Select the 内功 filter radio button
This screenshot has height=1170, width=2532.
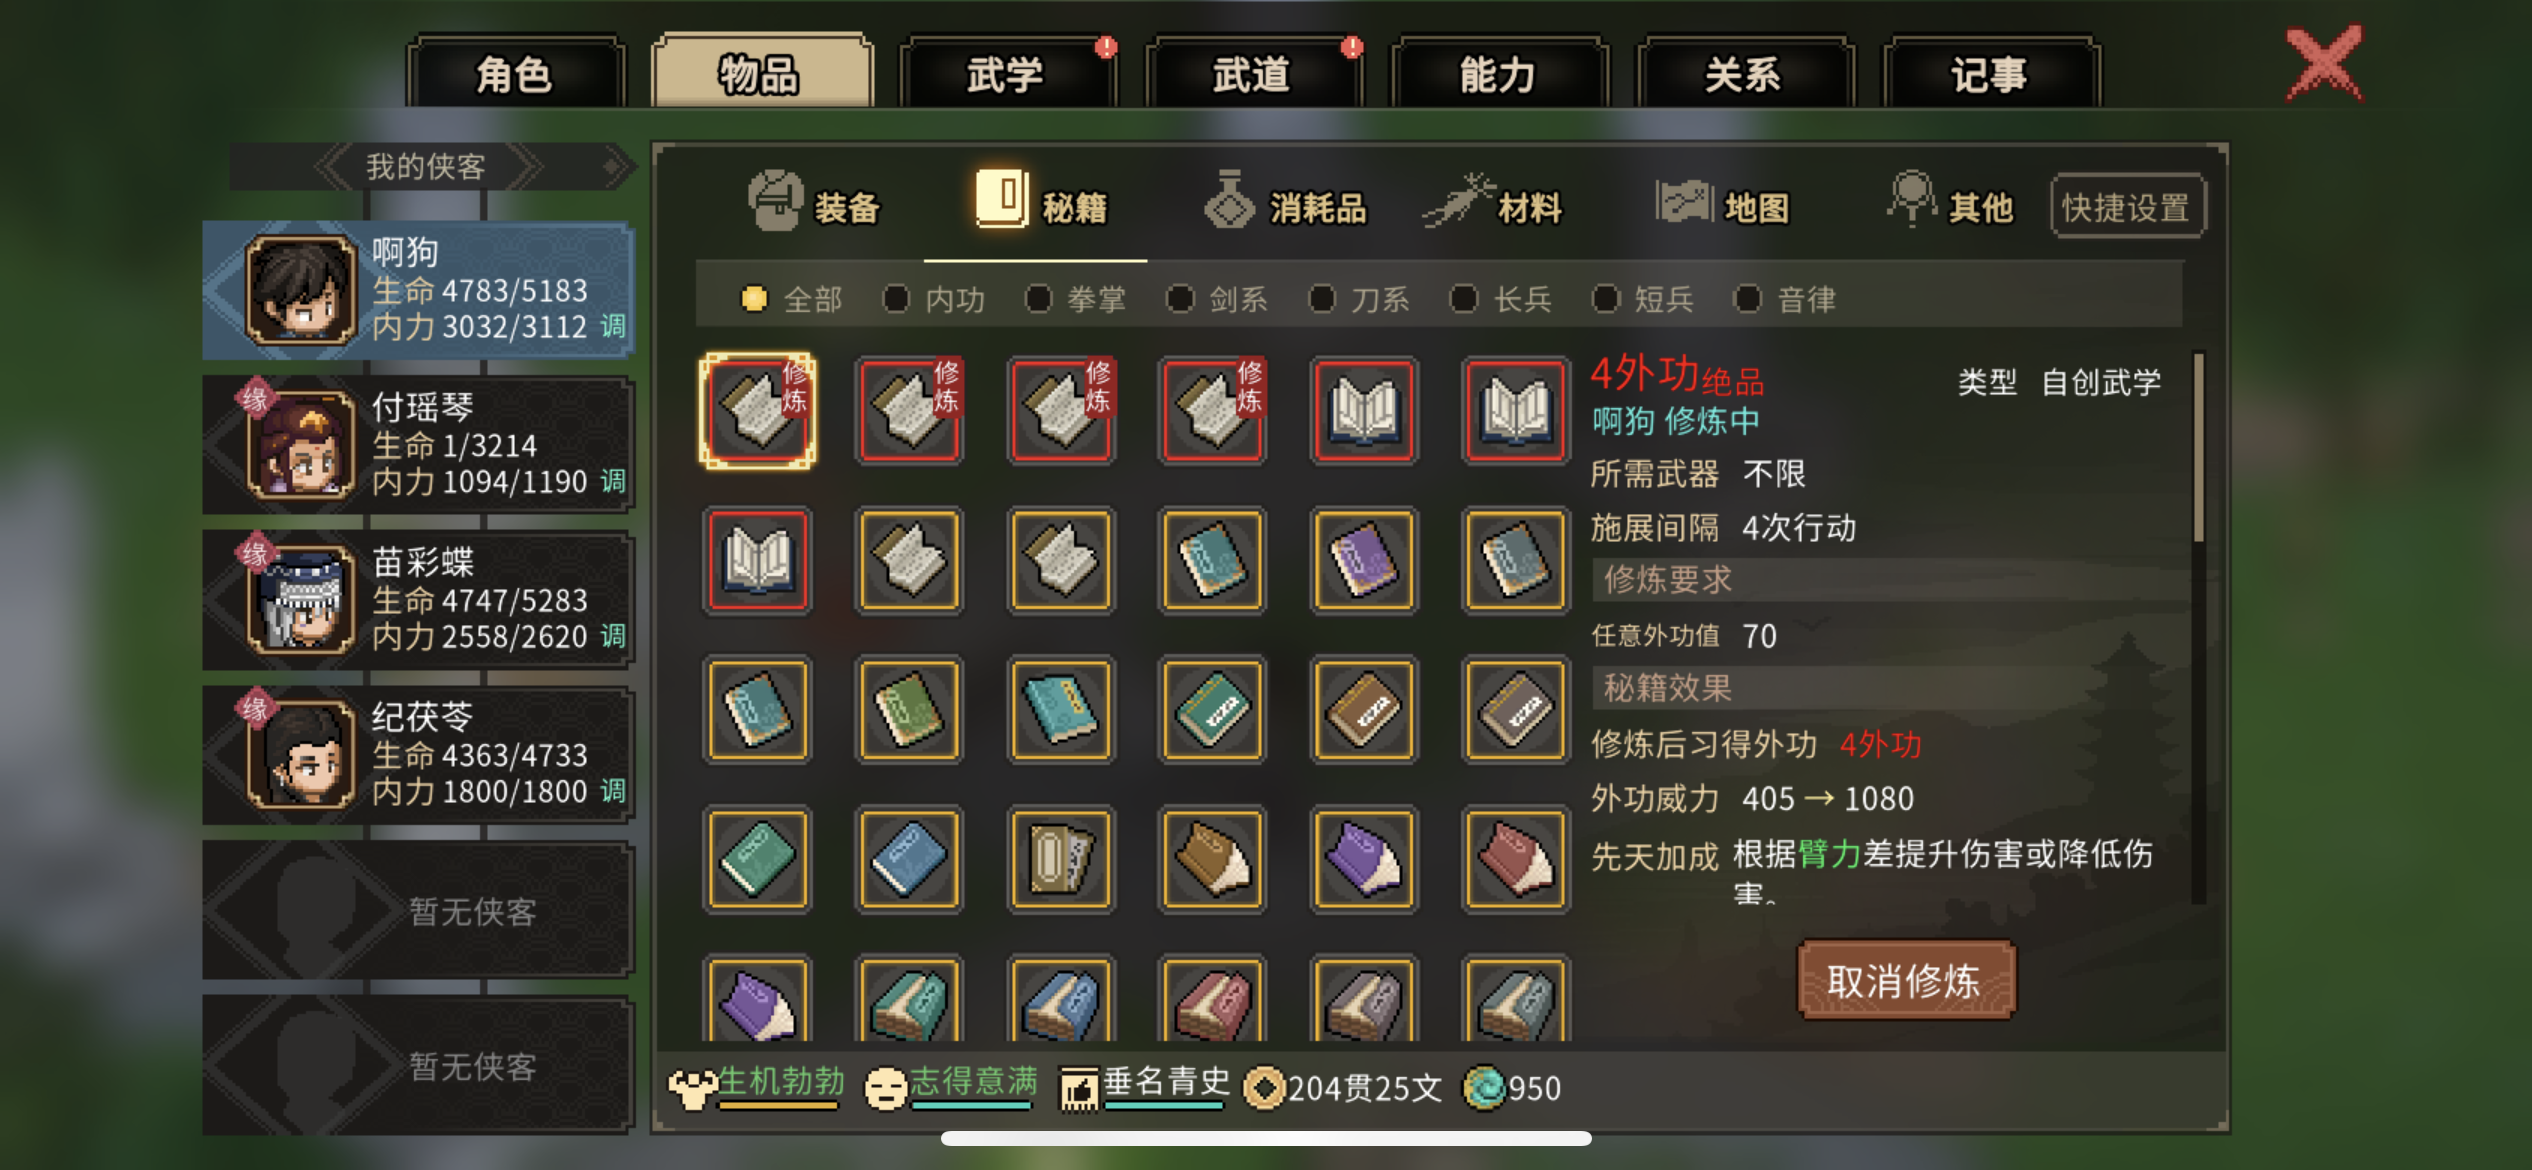tap(896, 299)
